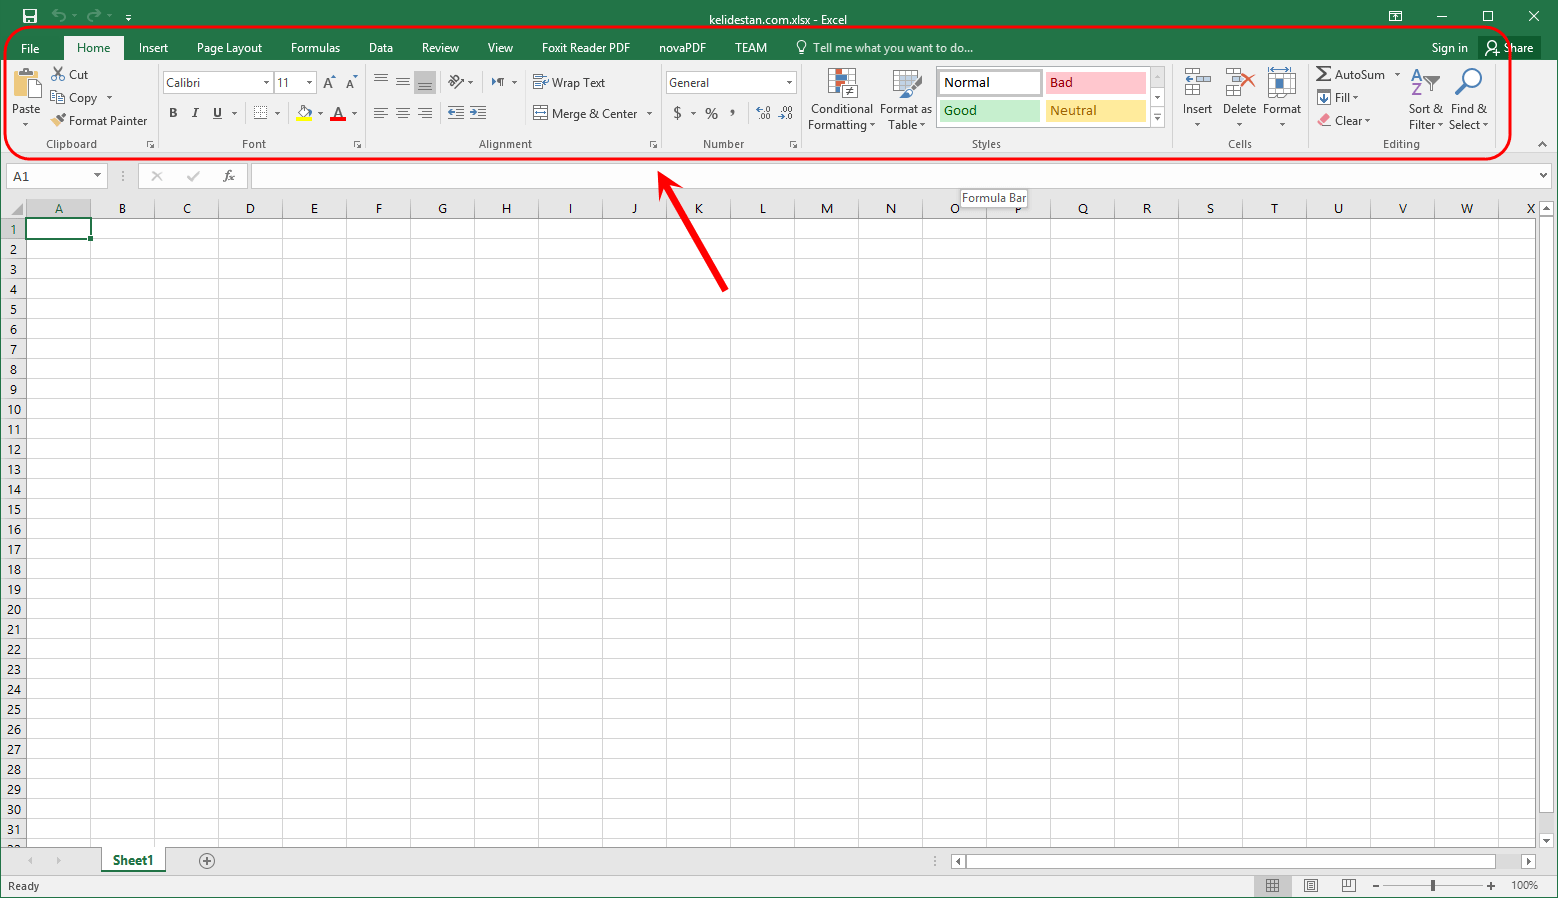Apply middle align to cells
Image resolution: width=1558 pixels, height=898 pixels.
pos(403,82)
